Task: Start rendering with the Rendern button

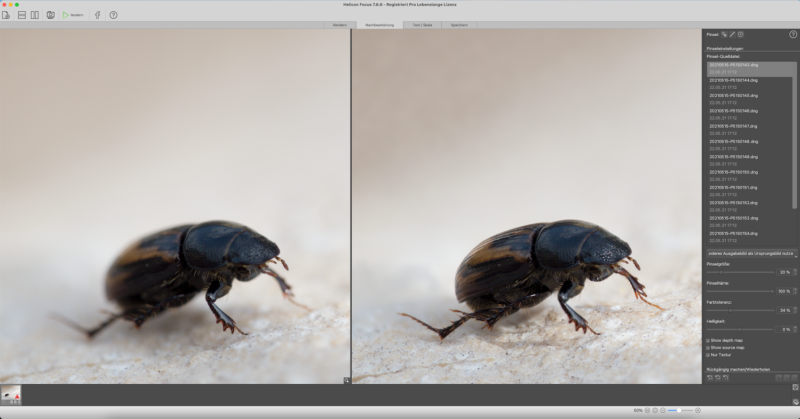Action: point(73,15)
